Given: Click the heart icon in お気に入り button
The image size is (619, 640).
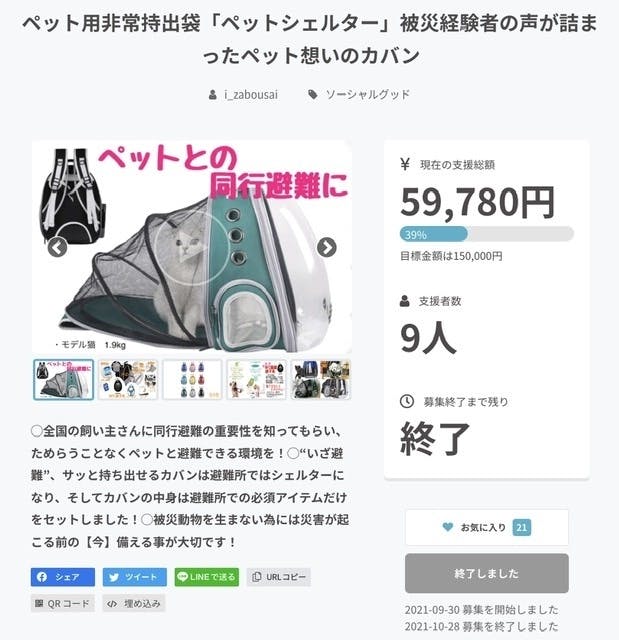Looking at the screenshot, I should point(448,527).
